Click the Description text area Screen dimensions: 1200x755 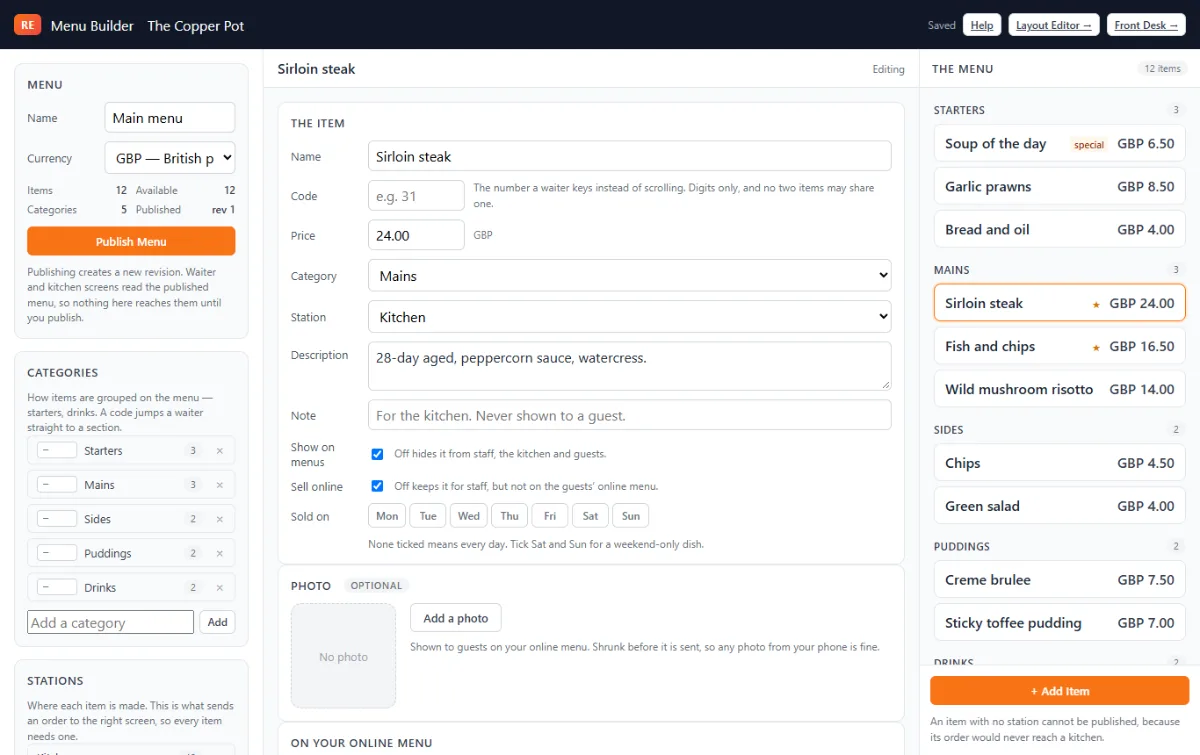[630, 366]
